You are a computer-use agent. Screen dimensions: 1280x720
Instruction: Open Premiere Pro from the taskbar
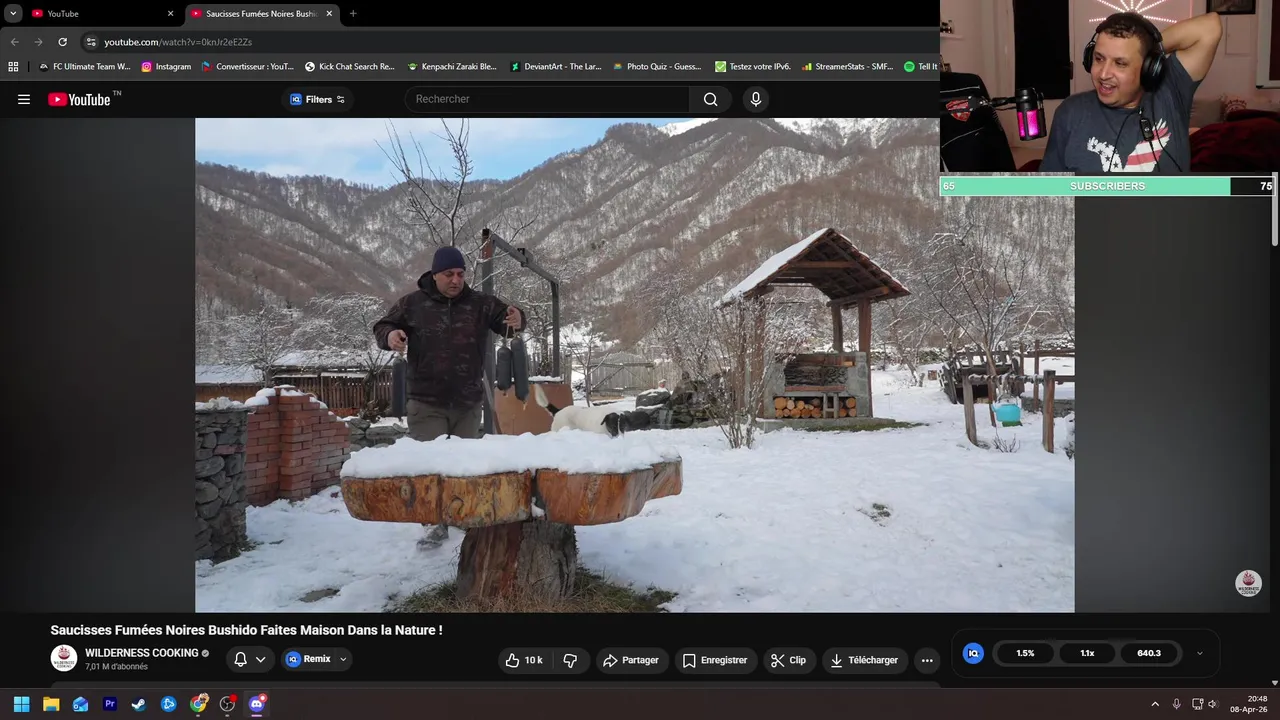[110, 704]
